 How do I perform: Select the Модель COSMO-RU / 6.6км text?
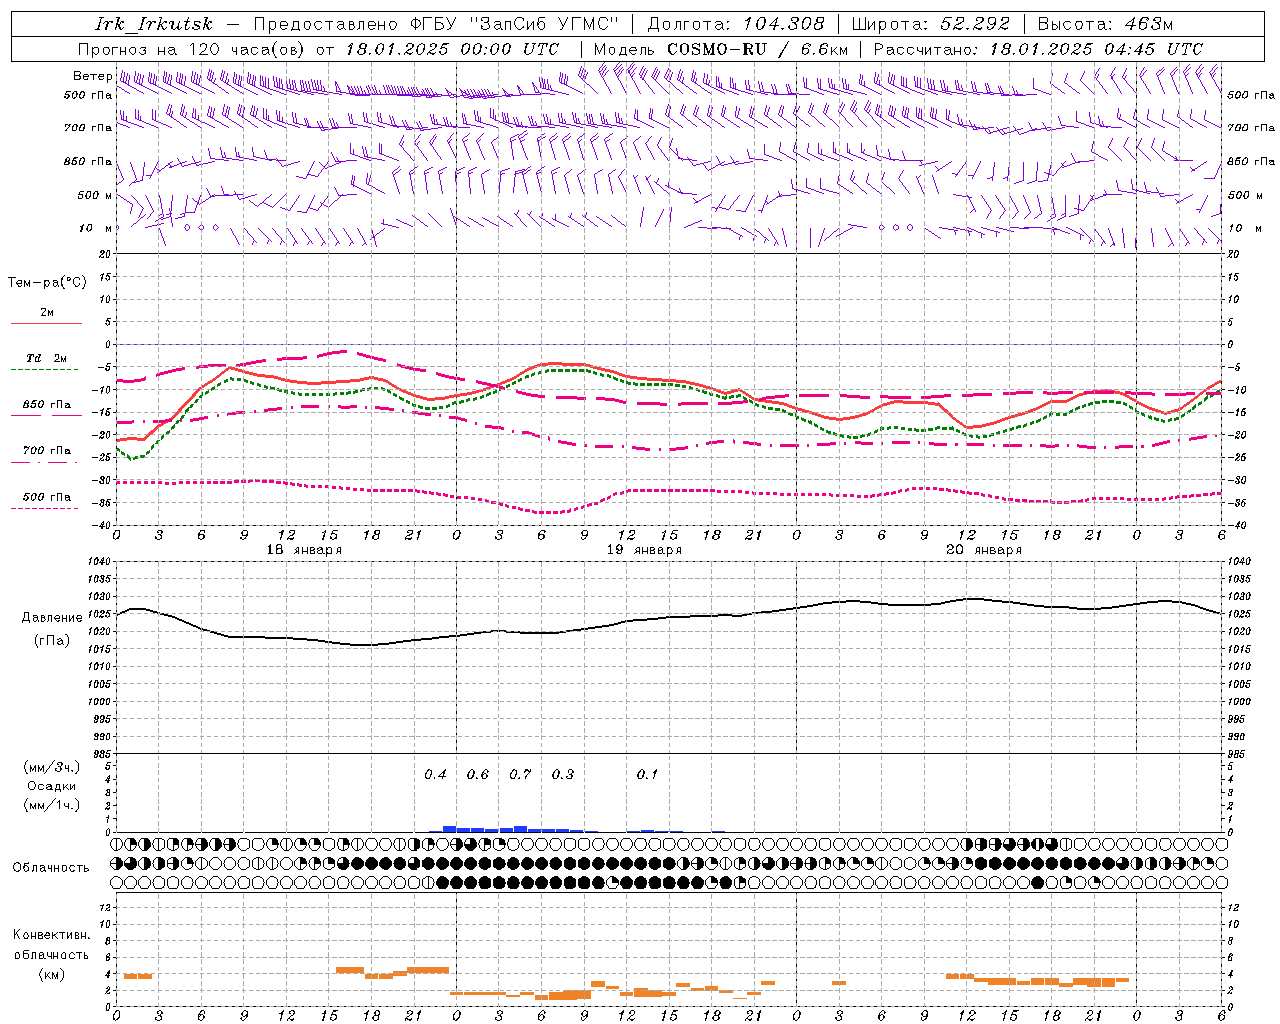[x=720, y=49]
